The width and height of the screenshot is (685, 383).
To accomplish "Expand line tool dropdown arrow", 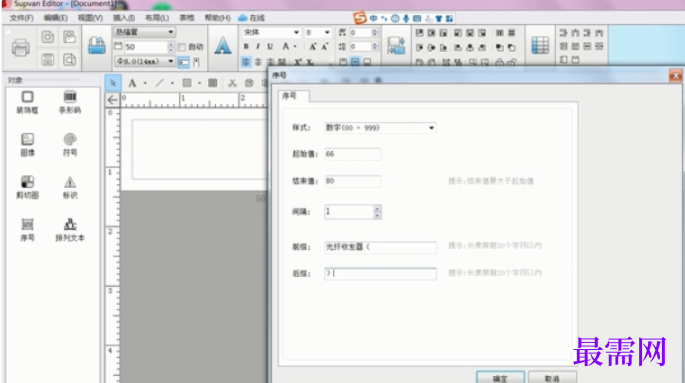I will (172, 83).
